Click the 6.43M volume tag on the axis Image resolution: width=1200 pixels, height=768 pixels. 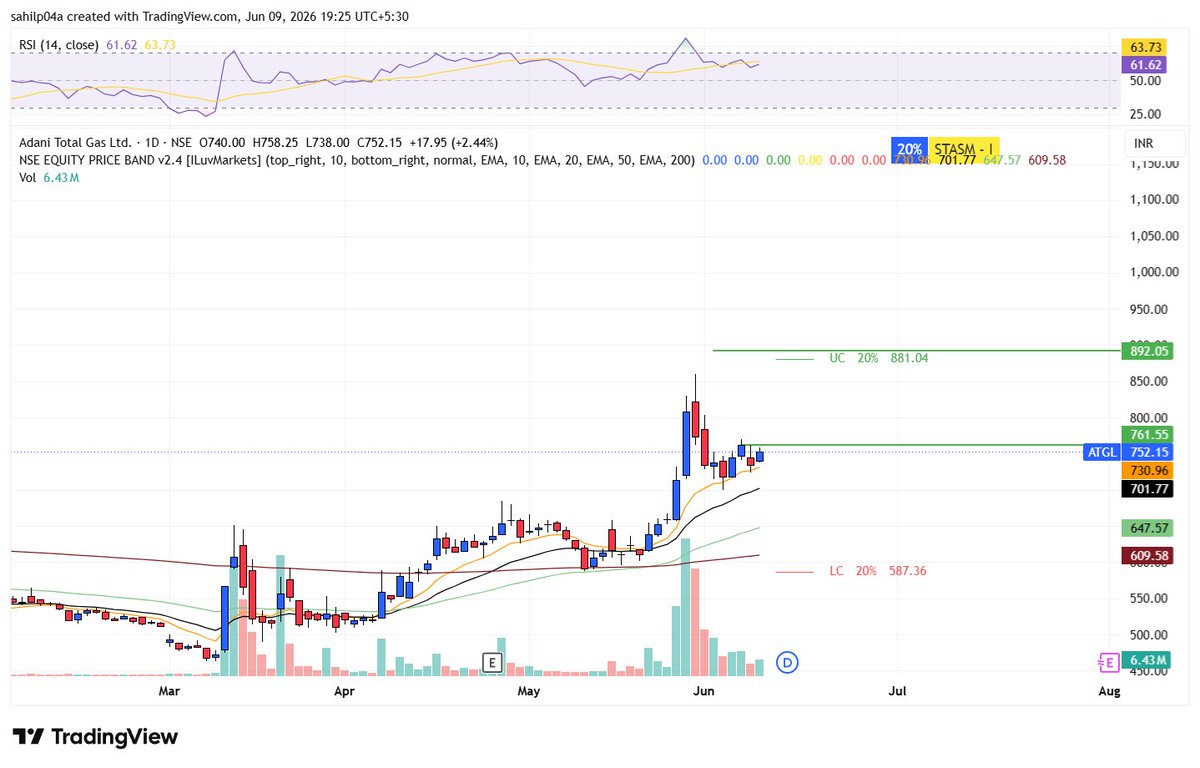tap(1146, 661)
